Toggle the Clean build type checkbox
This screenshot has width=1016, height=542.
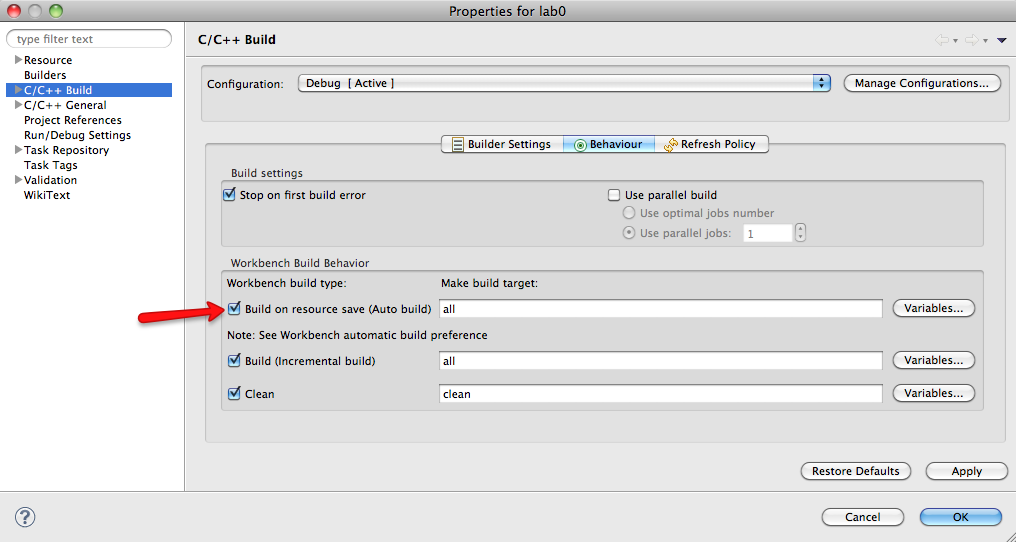(234, 394)
